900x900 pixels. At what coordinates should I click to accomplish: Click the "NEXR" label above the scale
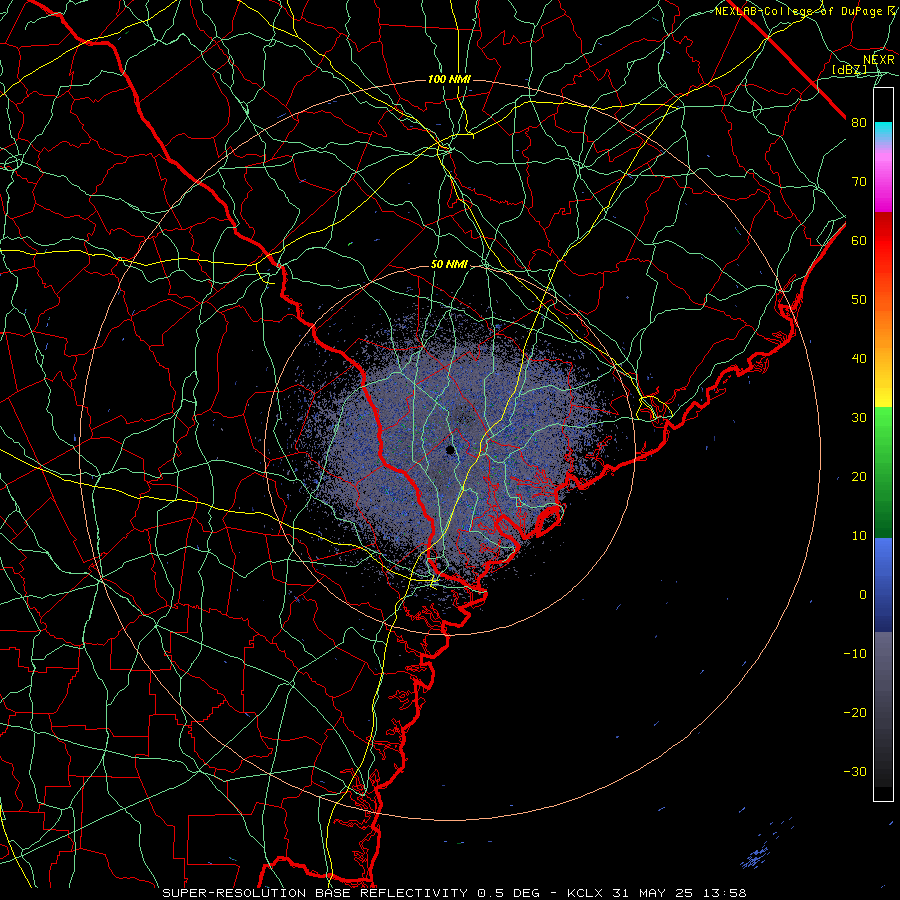click(878, 59)
